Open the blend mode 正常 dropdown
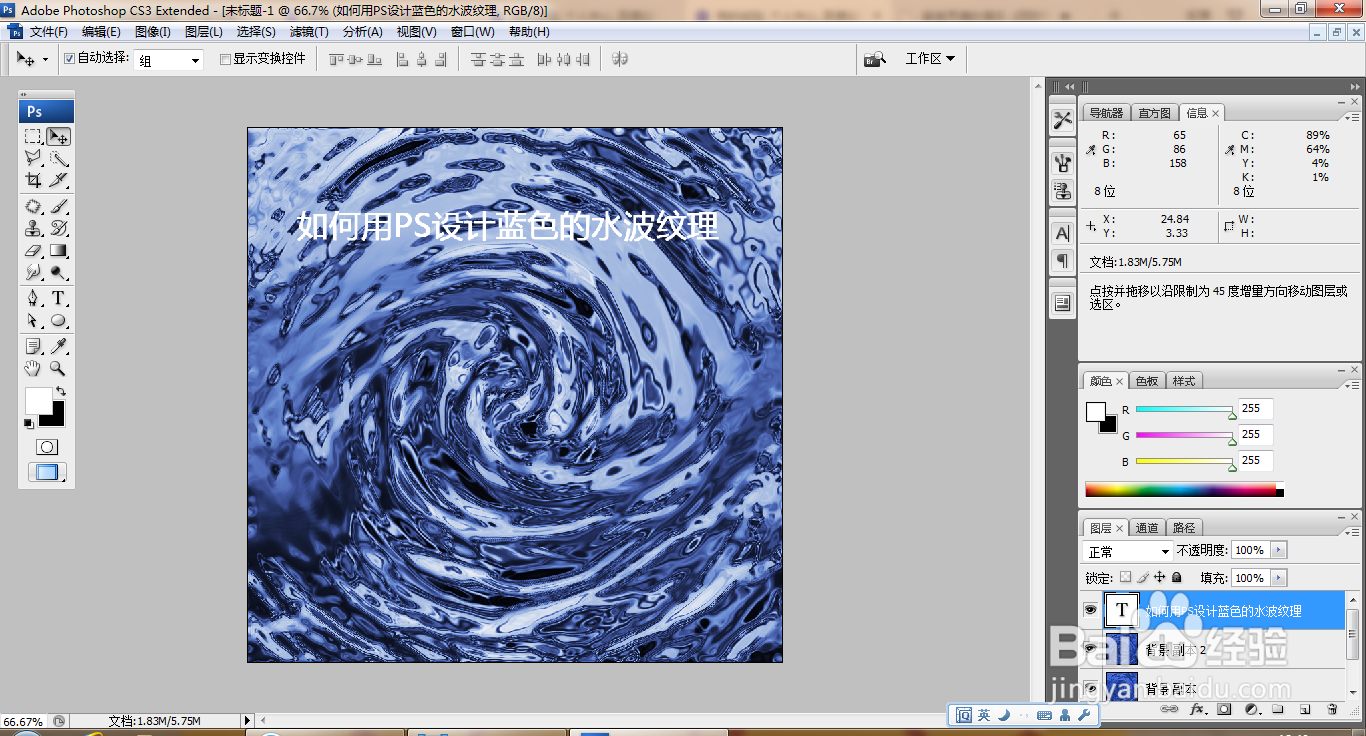1366x736 pixels. click(x=1128, y=551)
